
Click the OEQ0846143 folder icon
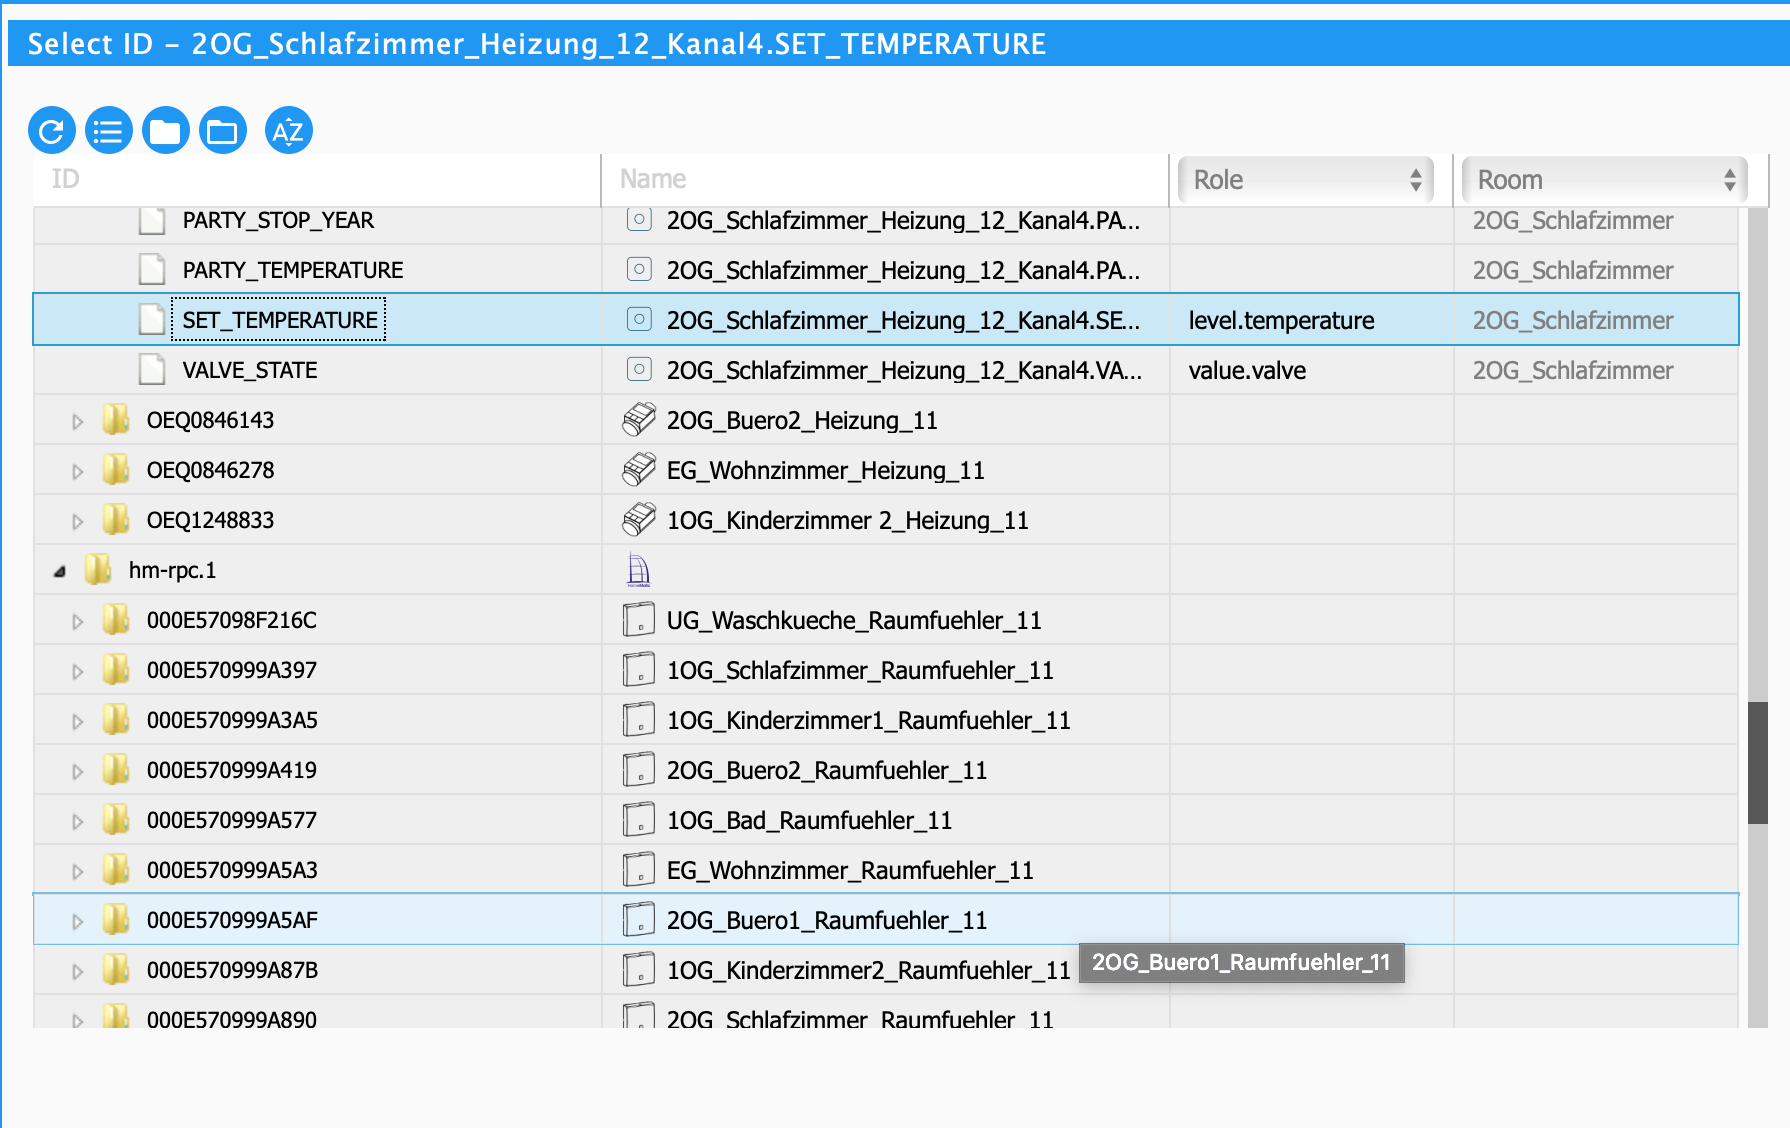[117, 420]
